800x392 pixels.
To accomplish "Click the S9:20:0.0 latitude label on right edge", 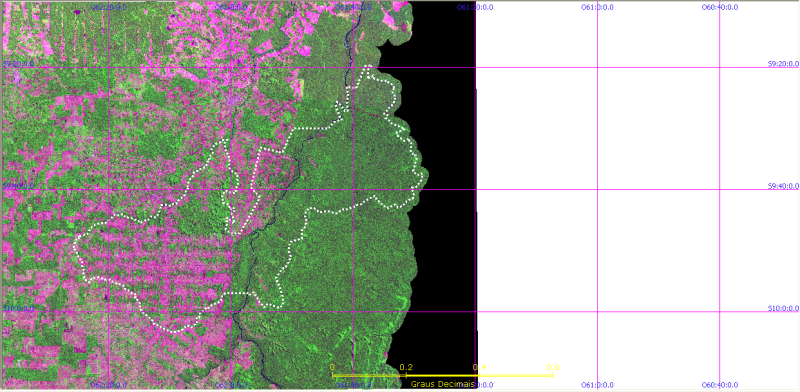I will point(783,64).
